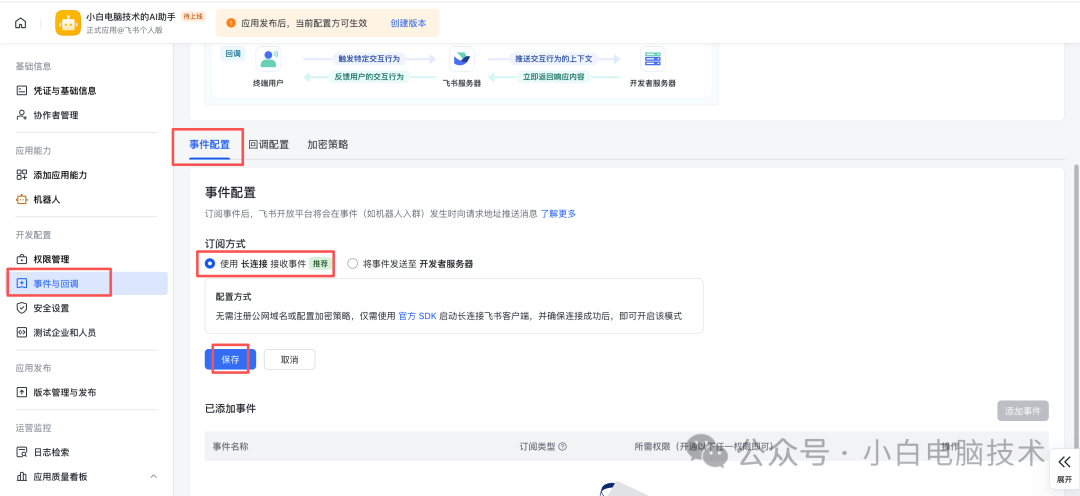Click the 协作者管理 person icon
Viewport: 1080px width, 496px height.
(21, 115)
